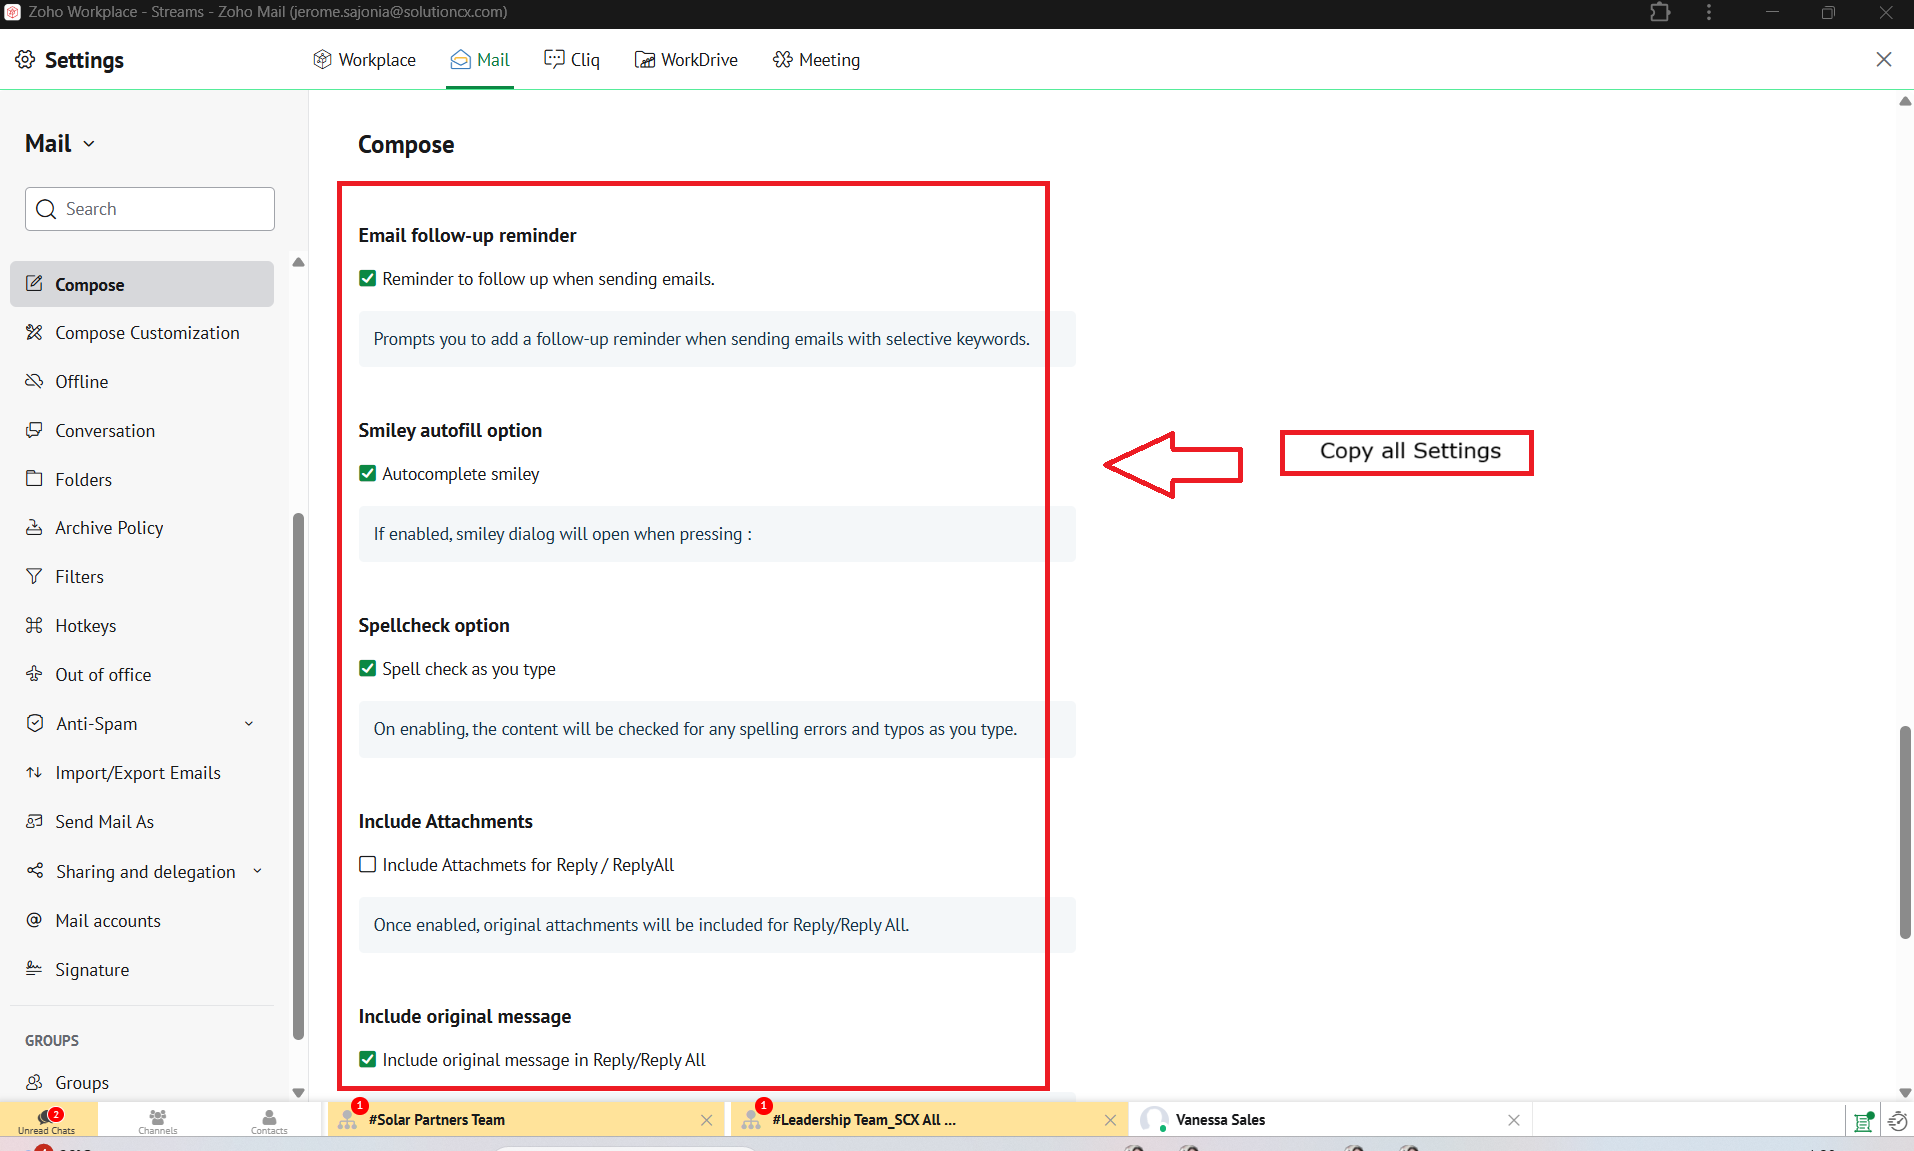Click the Hotkeys sidebar icon
The height and width of the screenshot is (1151, 1914).
click(x=34, y=626)
